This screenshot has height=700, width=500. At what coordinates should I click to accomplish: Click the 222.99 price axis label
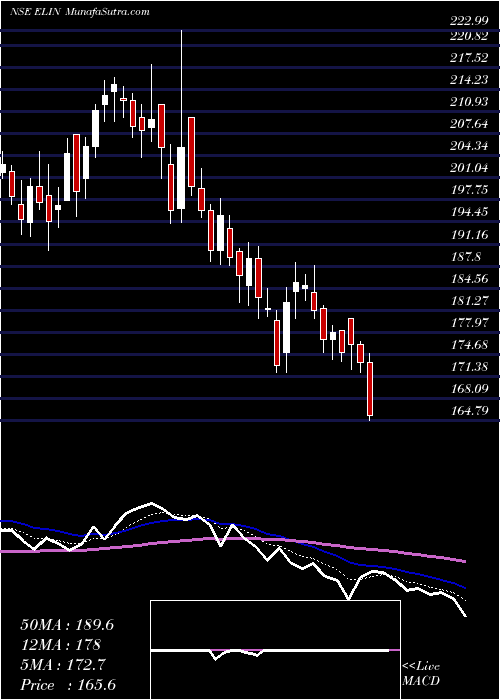[469, 23]
